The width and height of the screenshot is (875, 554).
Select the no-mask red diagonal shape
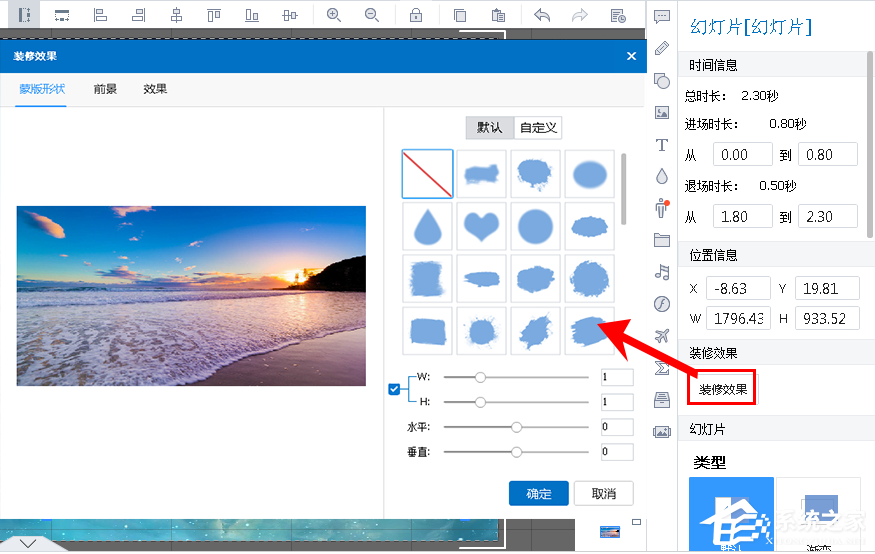pyautogui.click(x=427, y=174)
